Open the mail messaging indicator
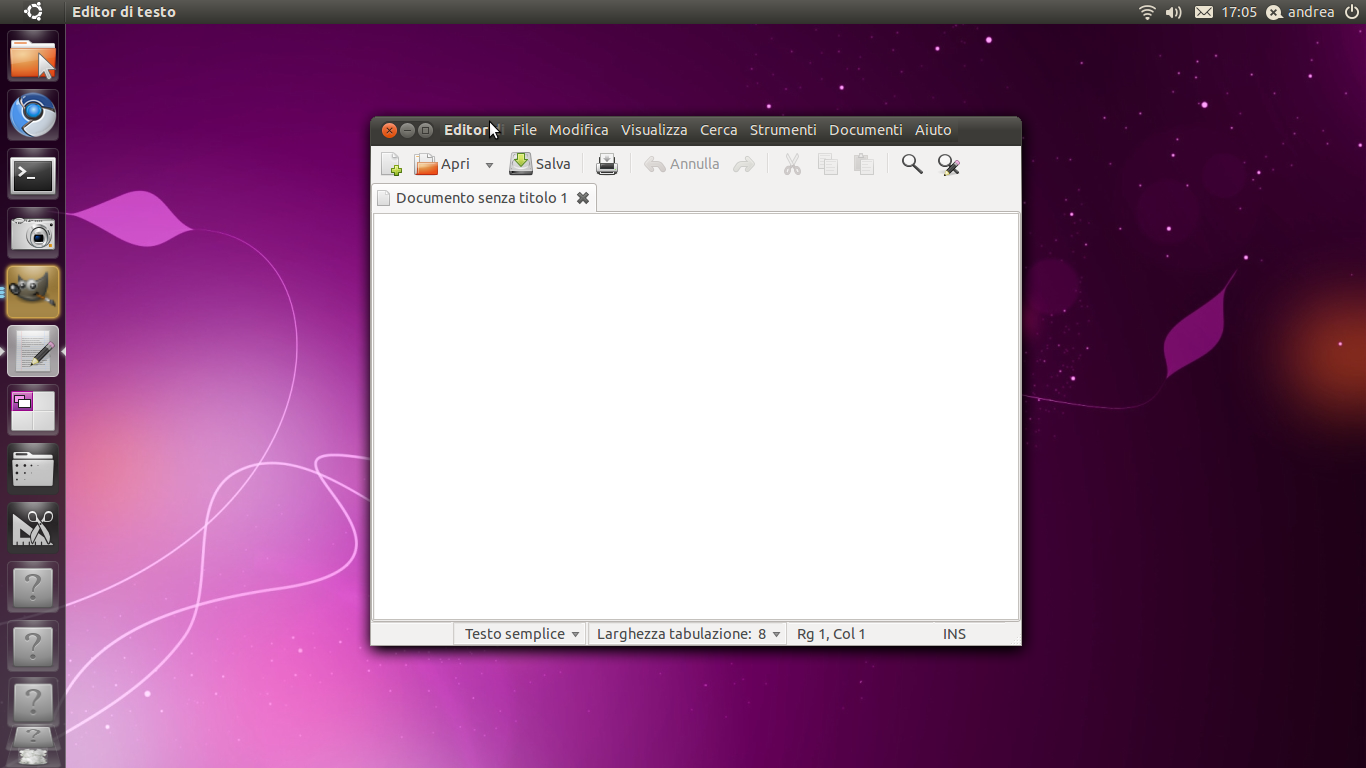The image size is (1366, 768). tap(1204, 12)
